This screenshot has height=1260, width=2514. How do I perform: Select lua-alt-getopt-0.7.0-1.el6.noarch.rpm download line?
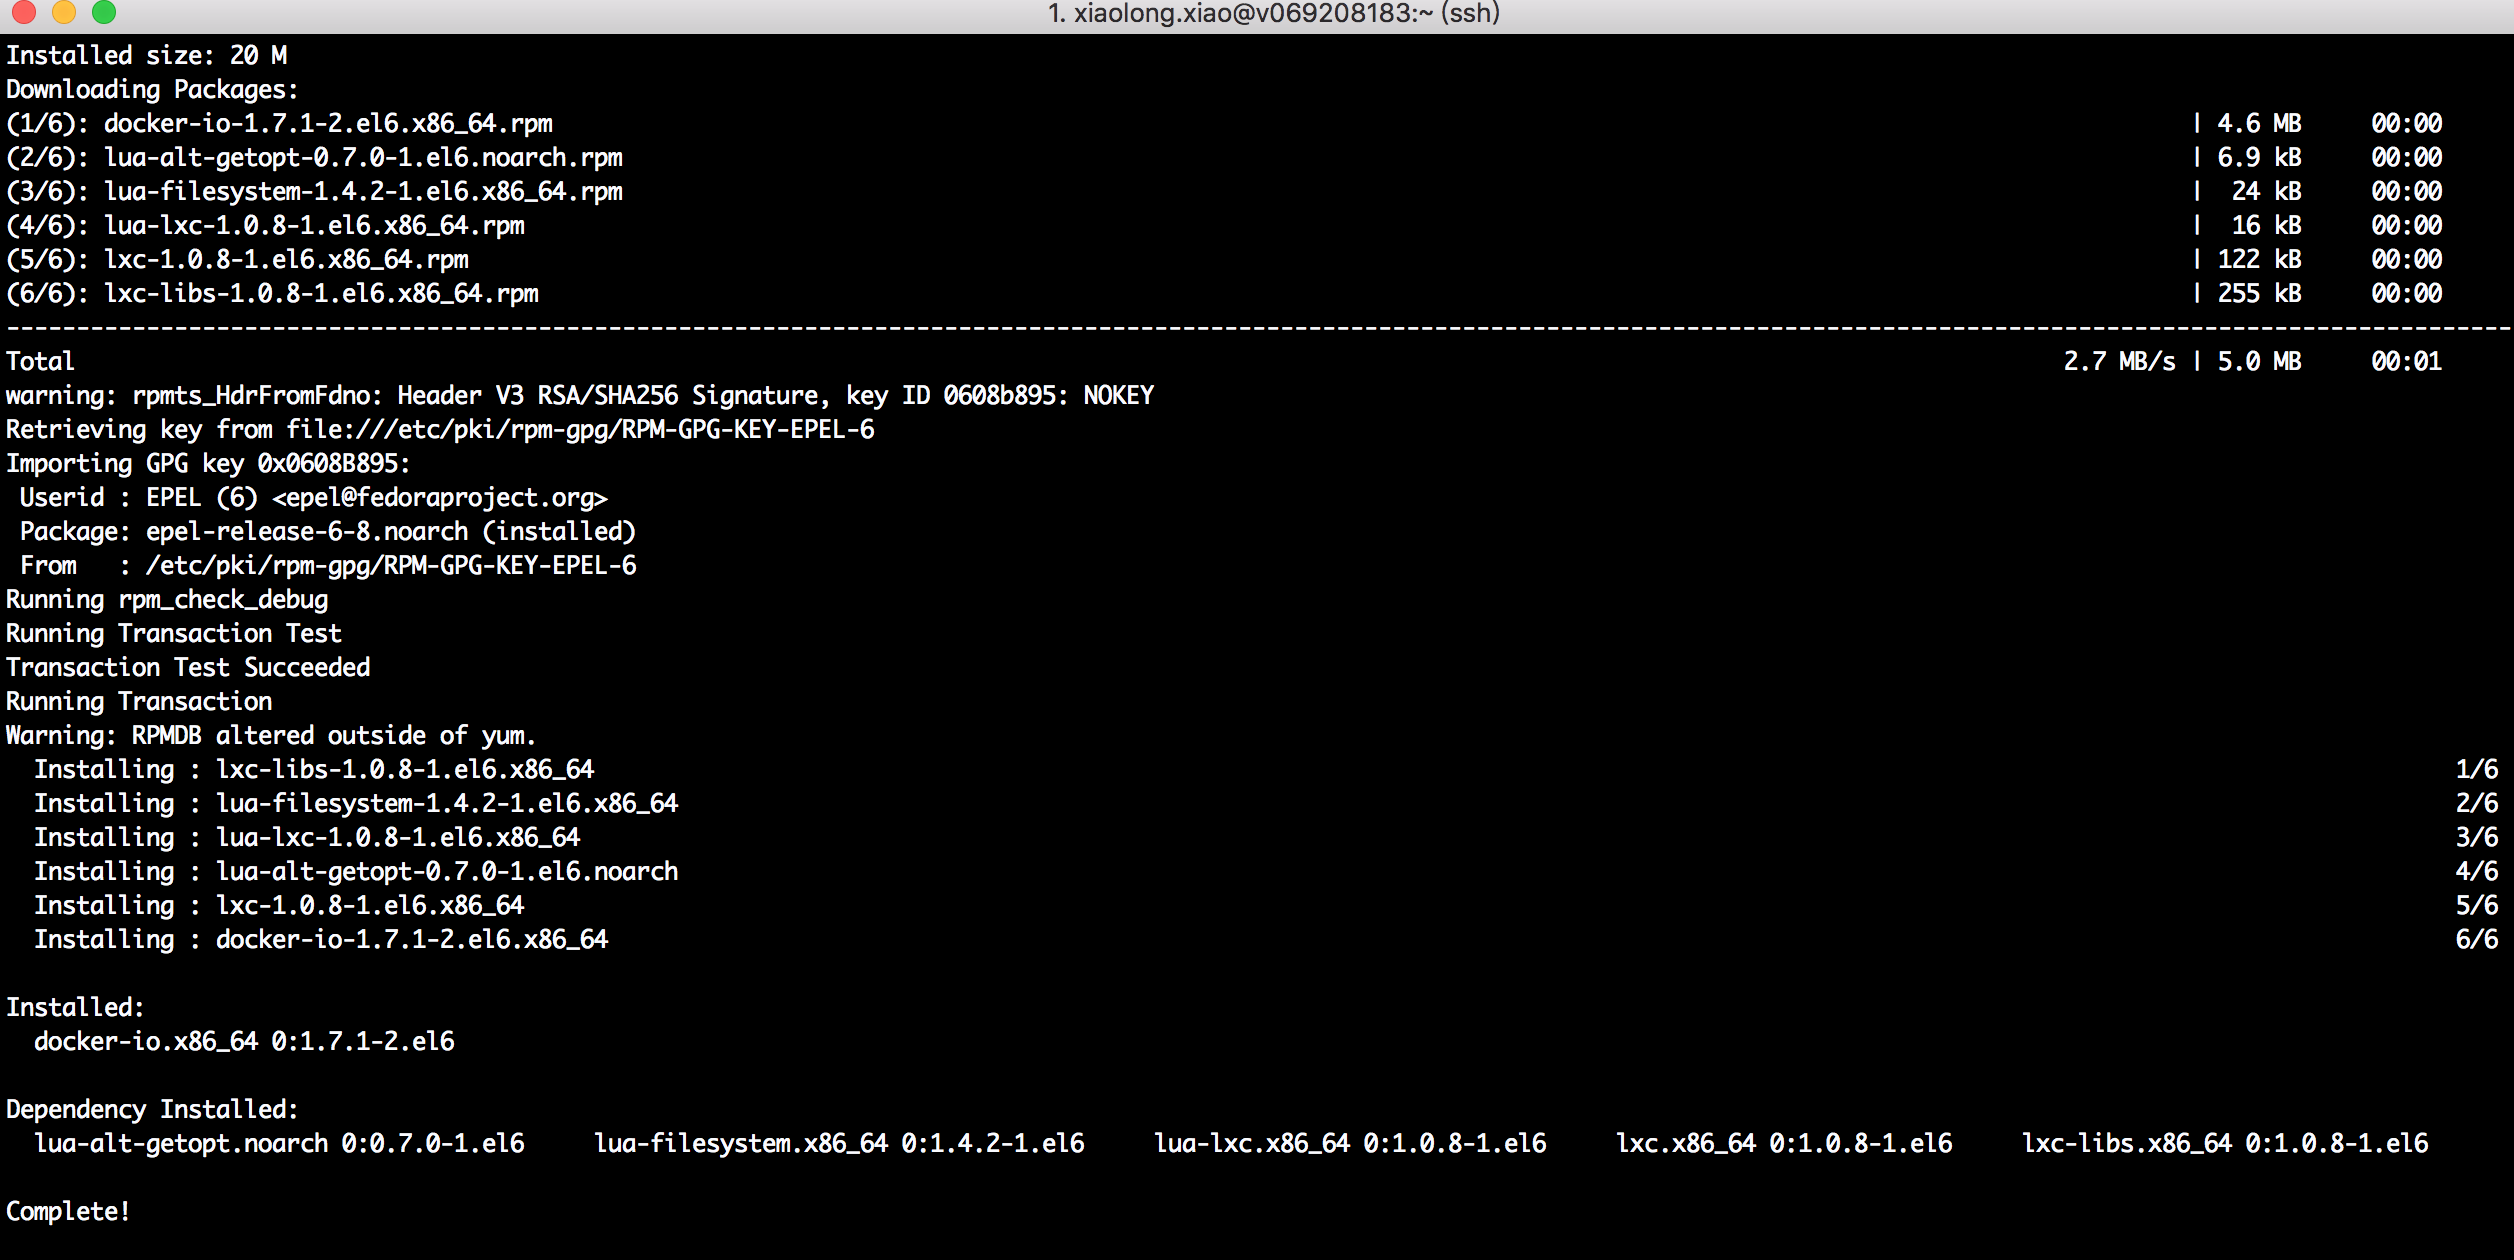(x=314, y=158)
